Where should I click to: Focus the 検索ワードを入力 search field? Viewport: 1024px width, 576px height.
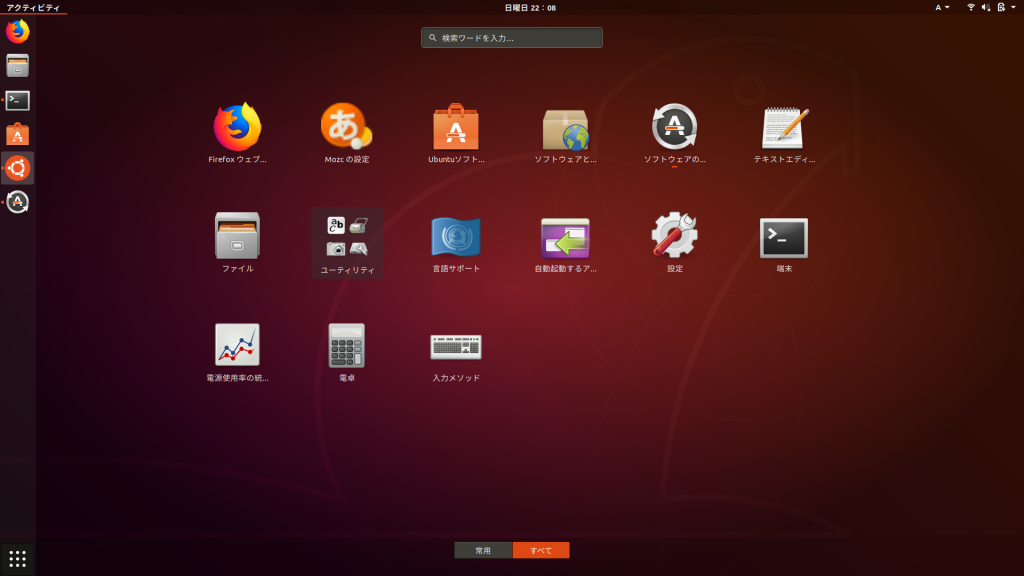(512, 37)
